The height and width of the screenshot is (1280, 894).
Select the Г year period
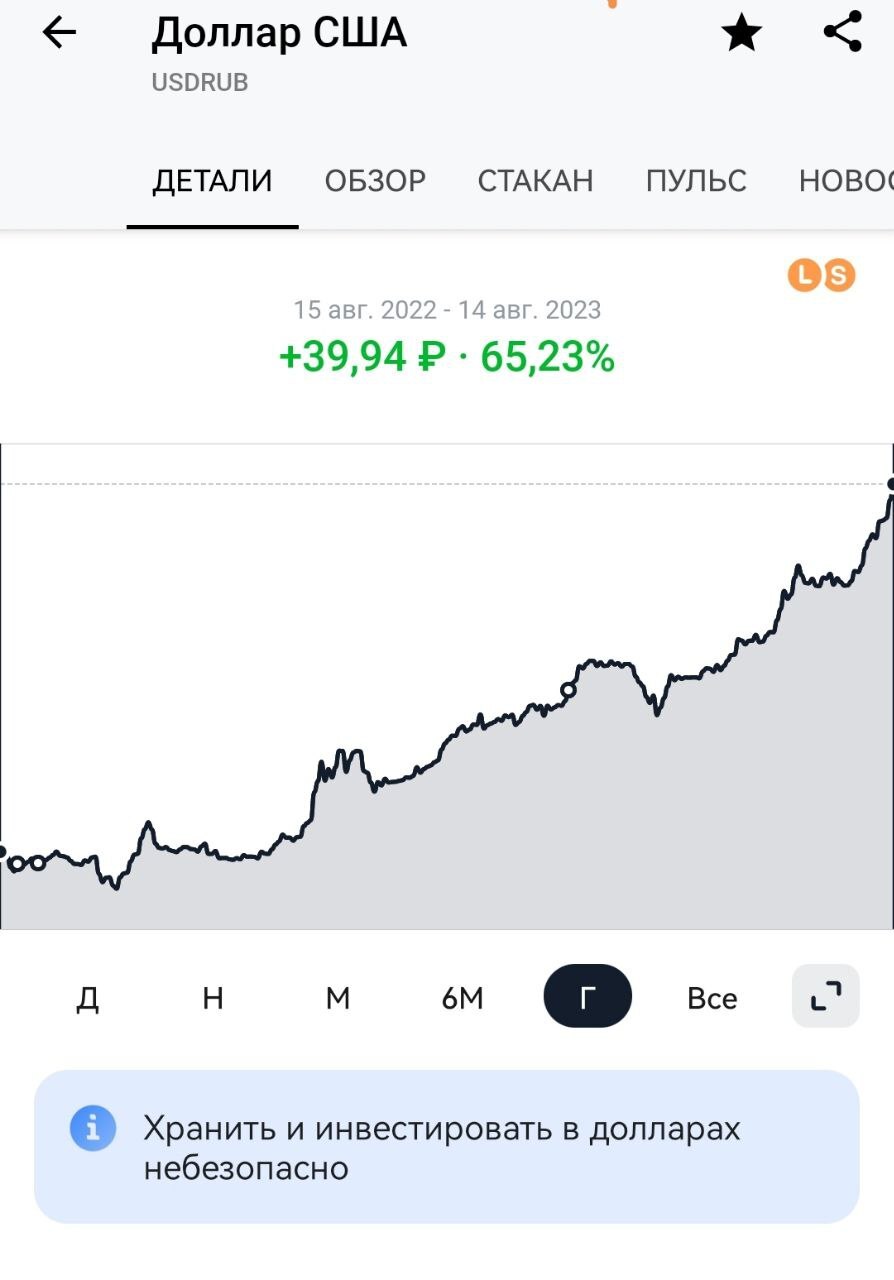(588, 997)
